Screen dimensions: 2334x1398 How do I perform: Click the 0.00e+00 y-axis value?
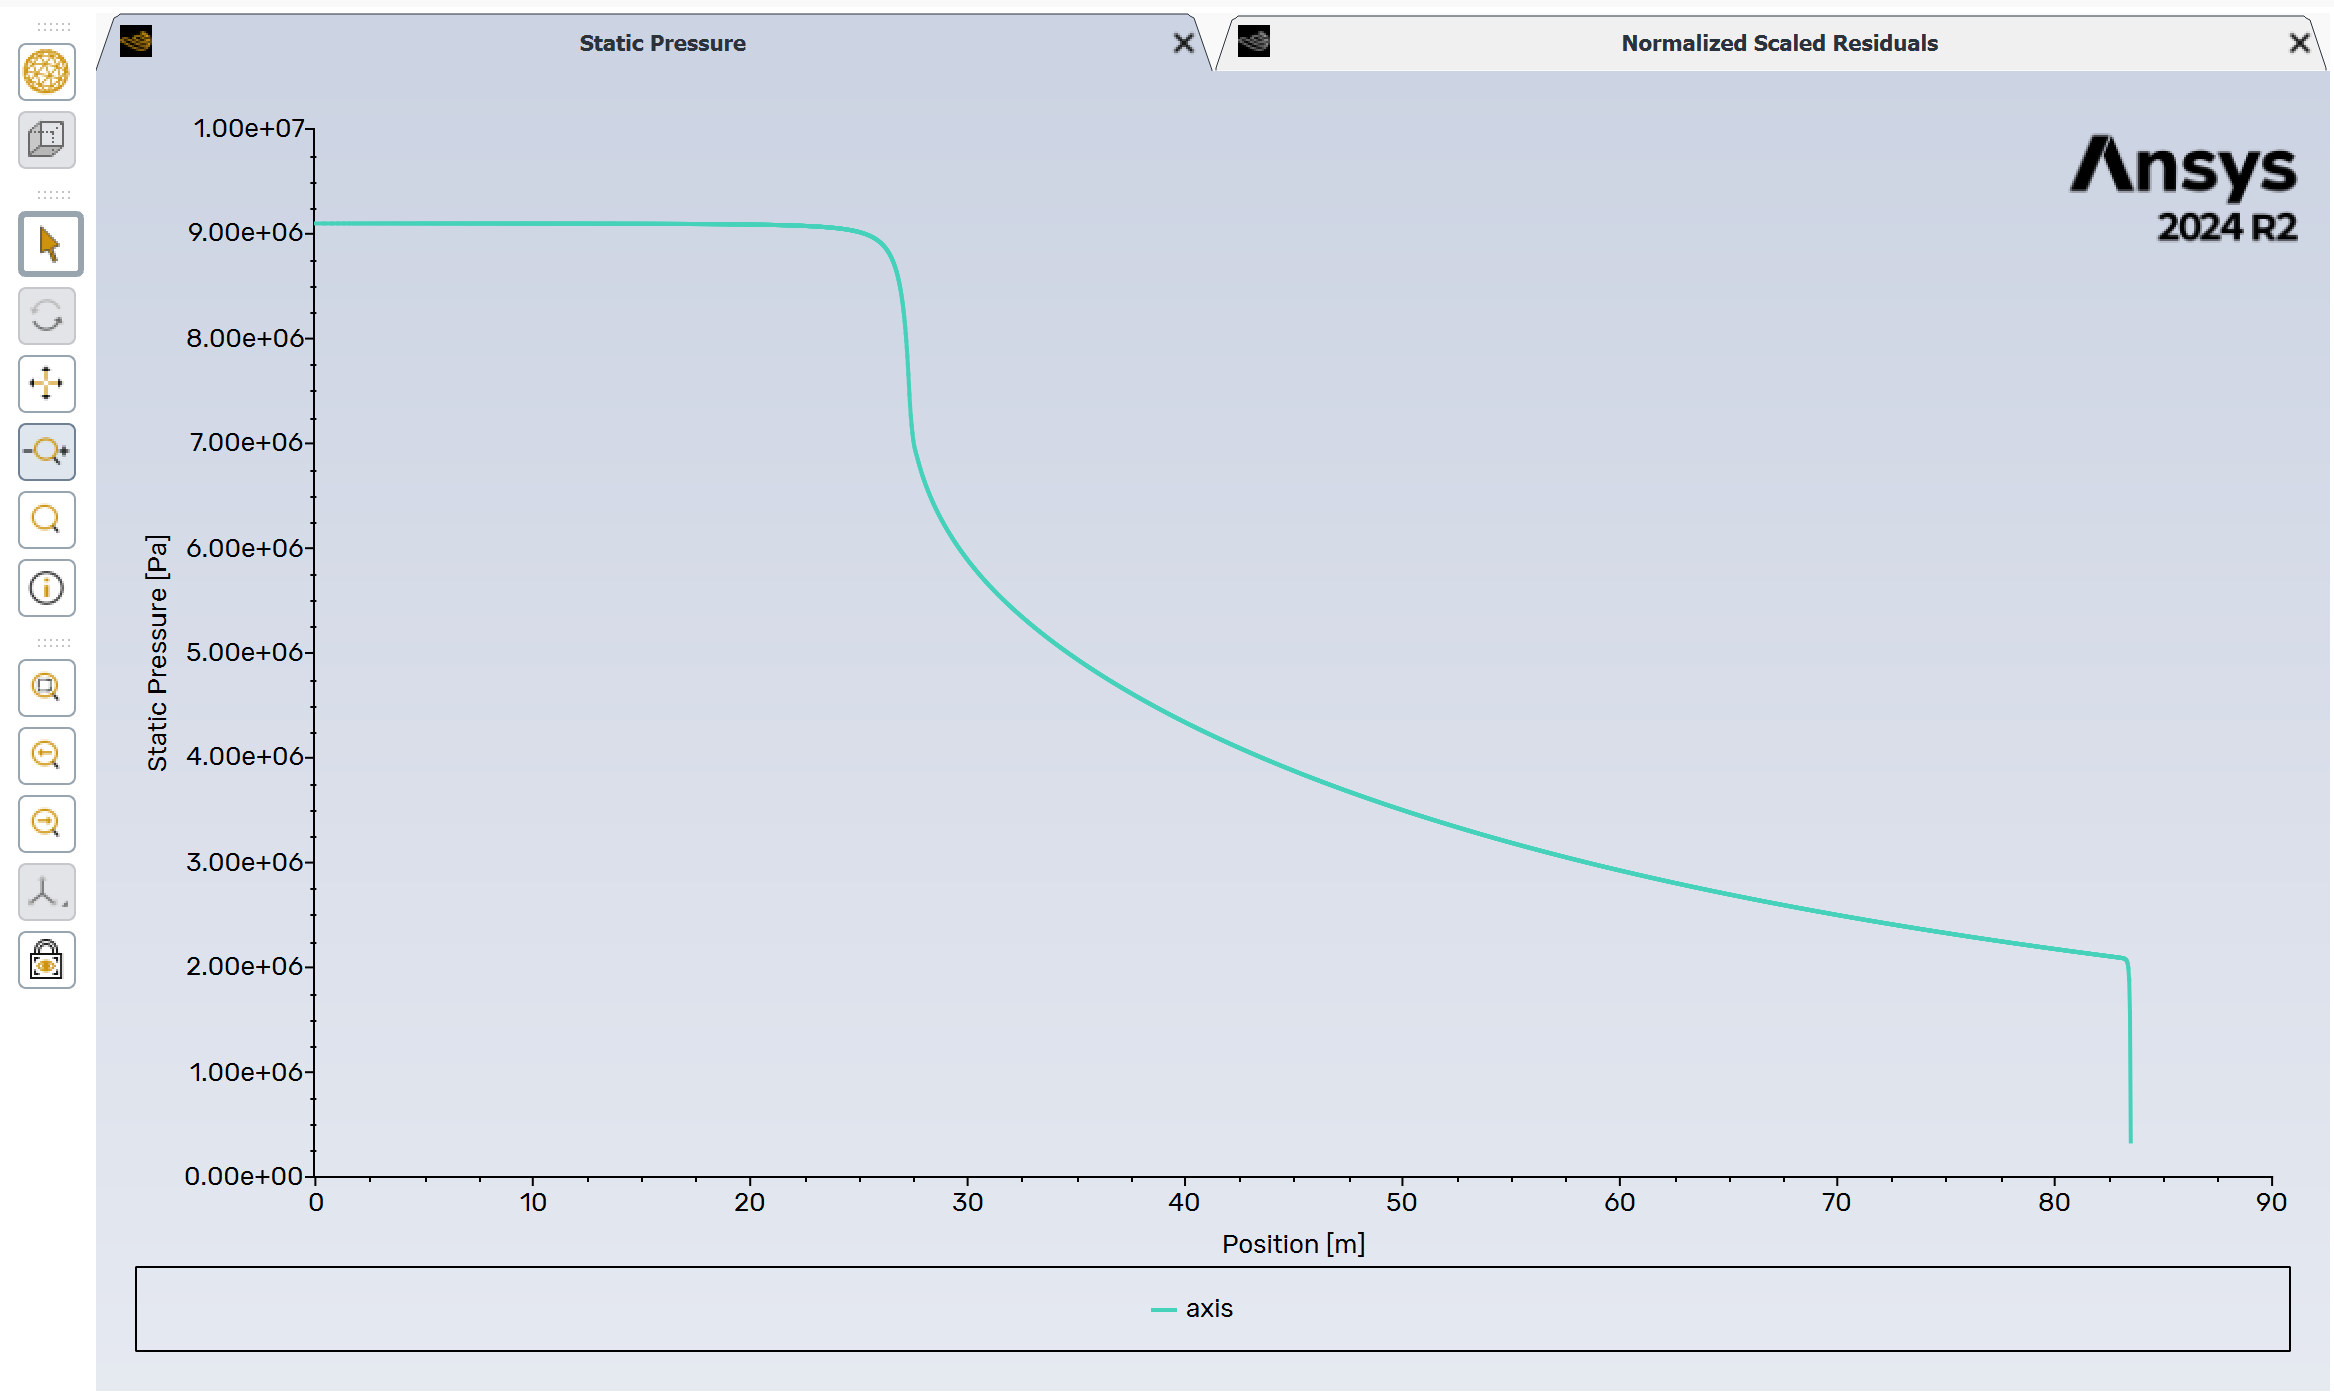pos(244,1176)
